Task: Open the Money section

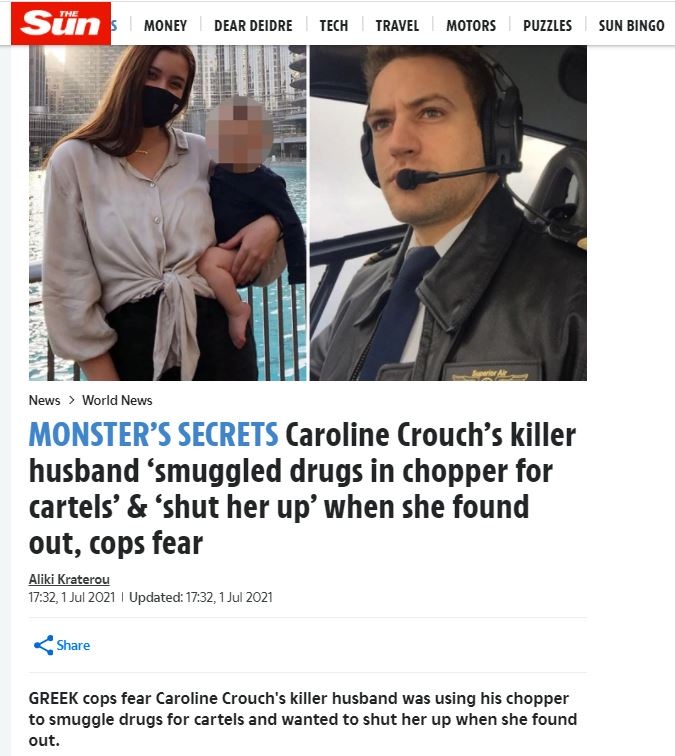Action: (x=165, y=25)
